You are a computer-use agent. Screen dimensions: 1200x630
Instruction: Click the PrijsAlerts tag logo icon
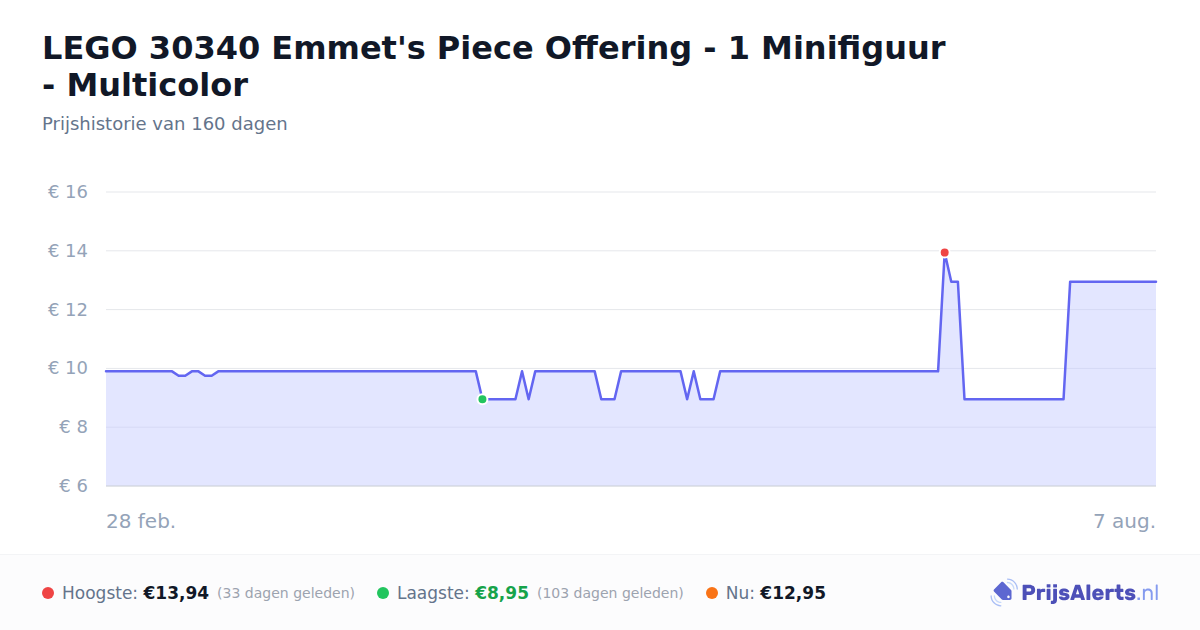(1003, 593)
